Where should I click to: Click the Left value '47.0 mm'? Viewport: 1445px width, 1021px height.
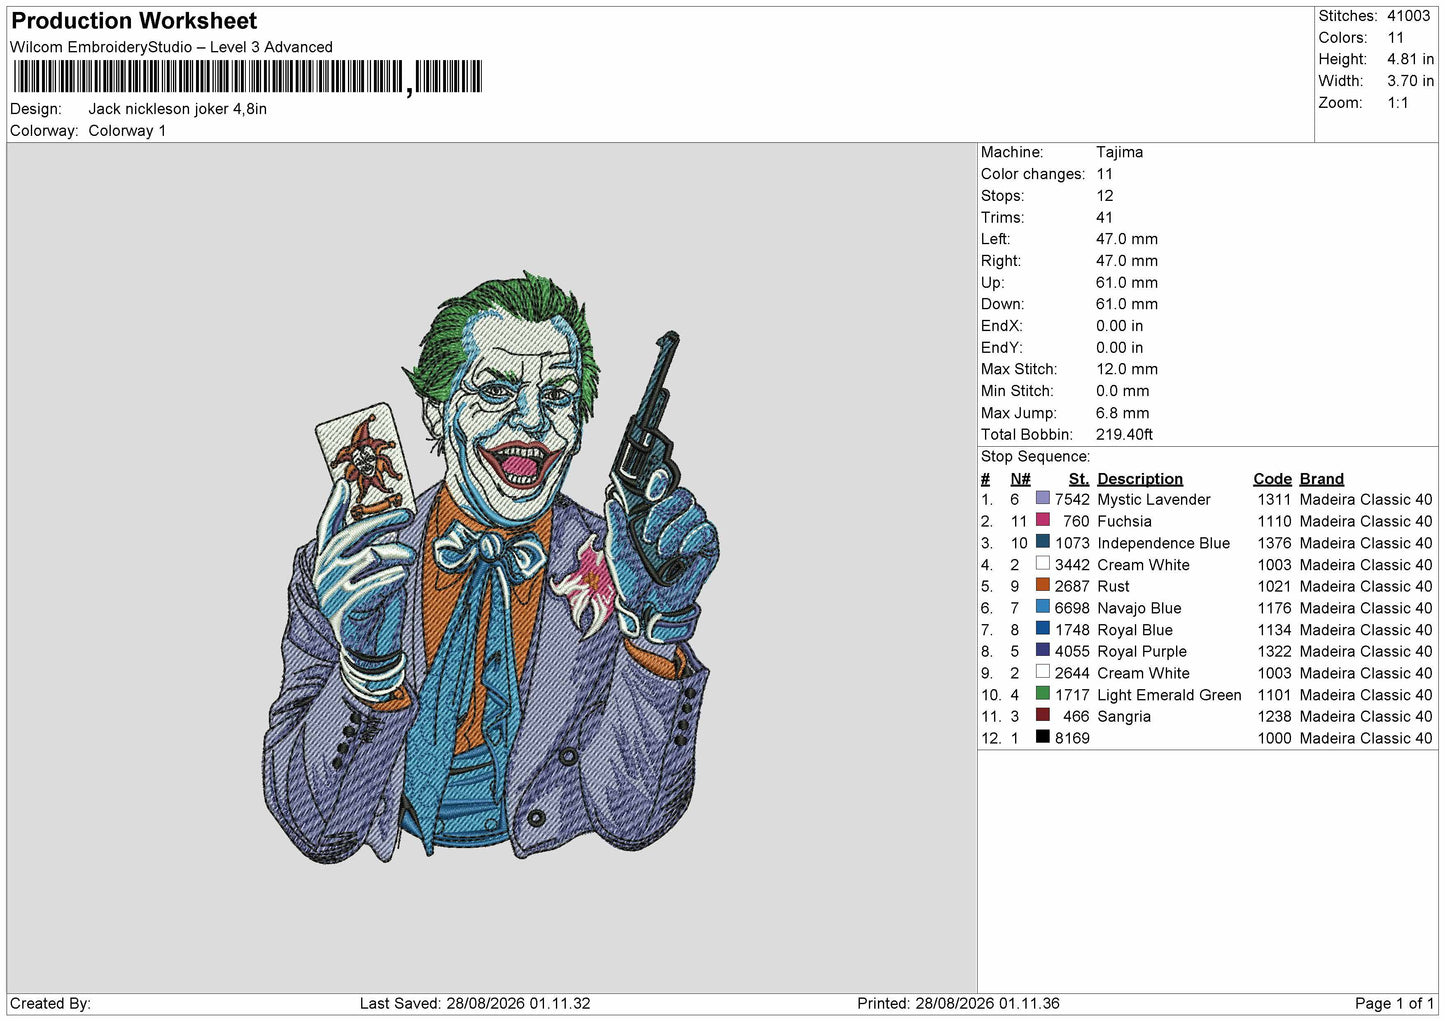[x=1127, y=239]
